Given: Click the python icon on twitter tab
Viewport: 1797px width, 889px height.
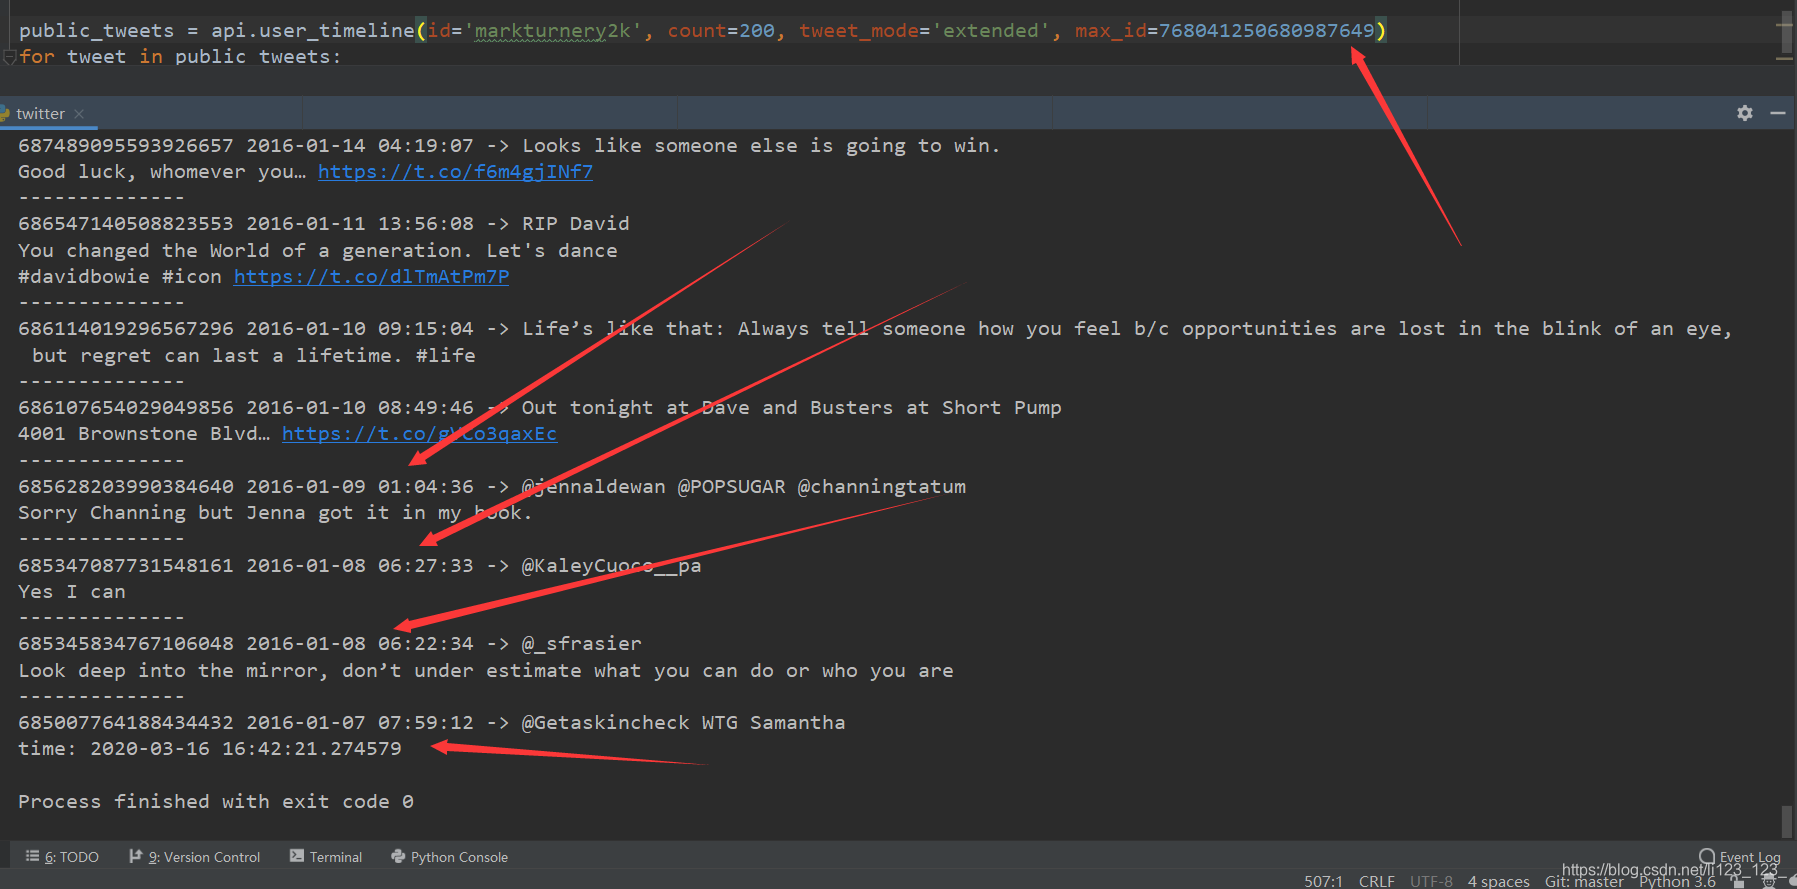Looking at the screenshot, I should point(4,113).
